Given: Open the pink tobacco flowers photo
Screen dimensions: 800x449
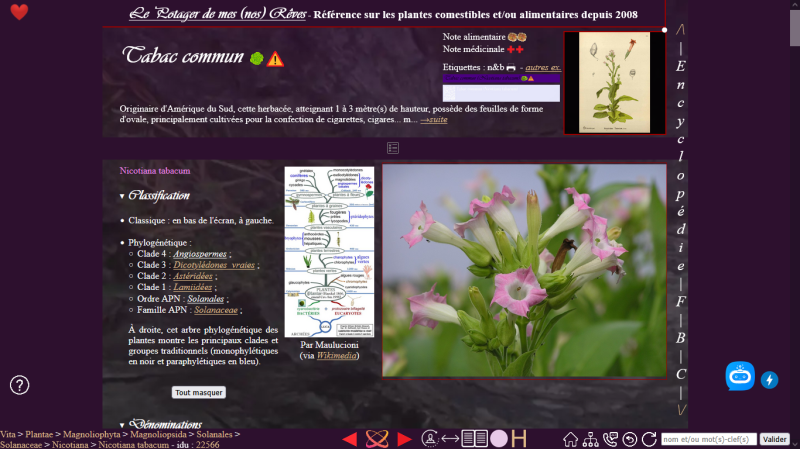Looking at the screenshot, I should tap(524, 270).
